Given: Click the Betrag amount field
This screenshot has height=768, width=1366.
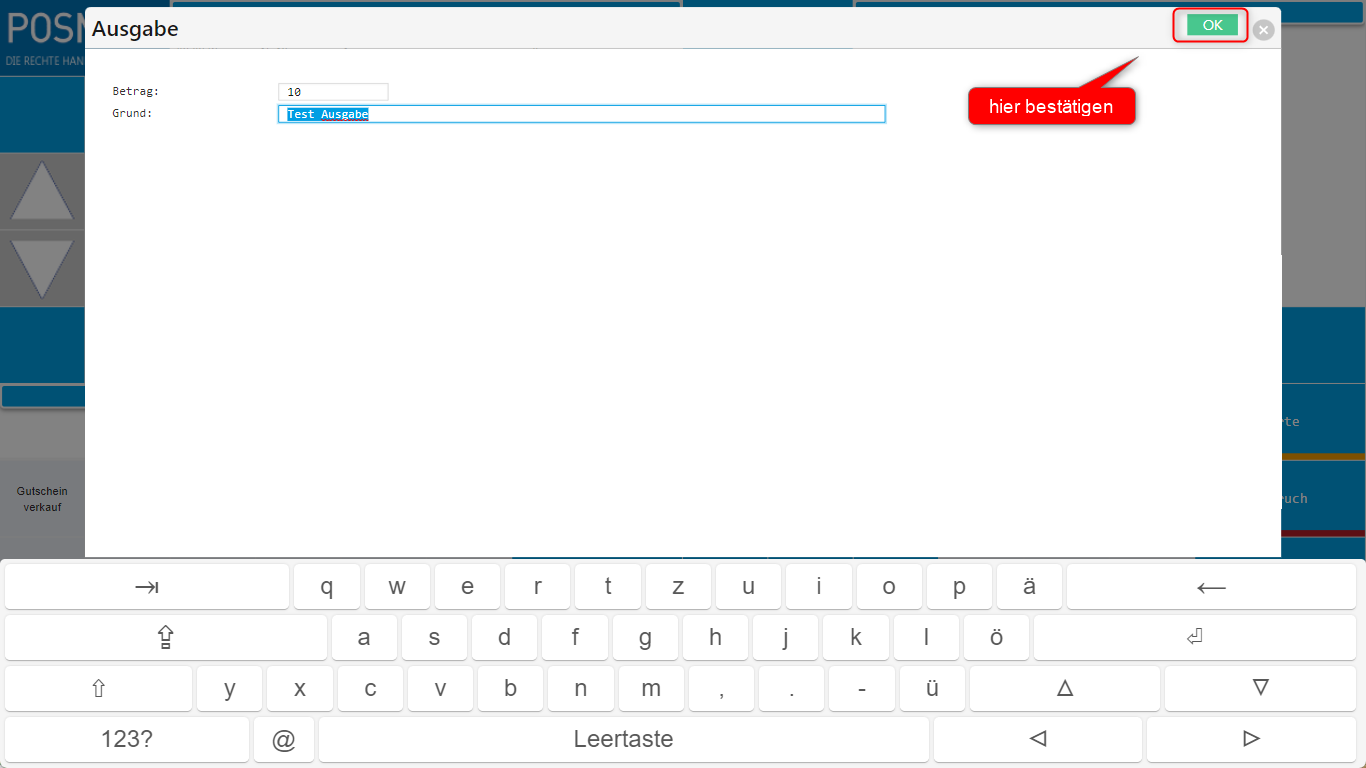Looking at the screenshot, I should 333,92.
